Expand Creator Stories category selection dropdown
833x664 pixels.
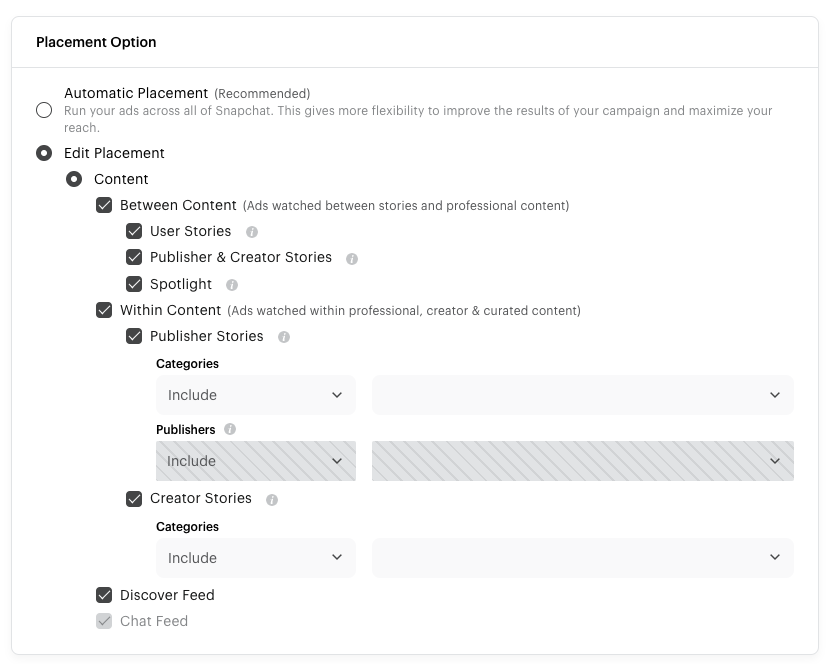click(582, 558)
